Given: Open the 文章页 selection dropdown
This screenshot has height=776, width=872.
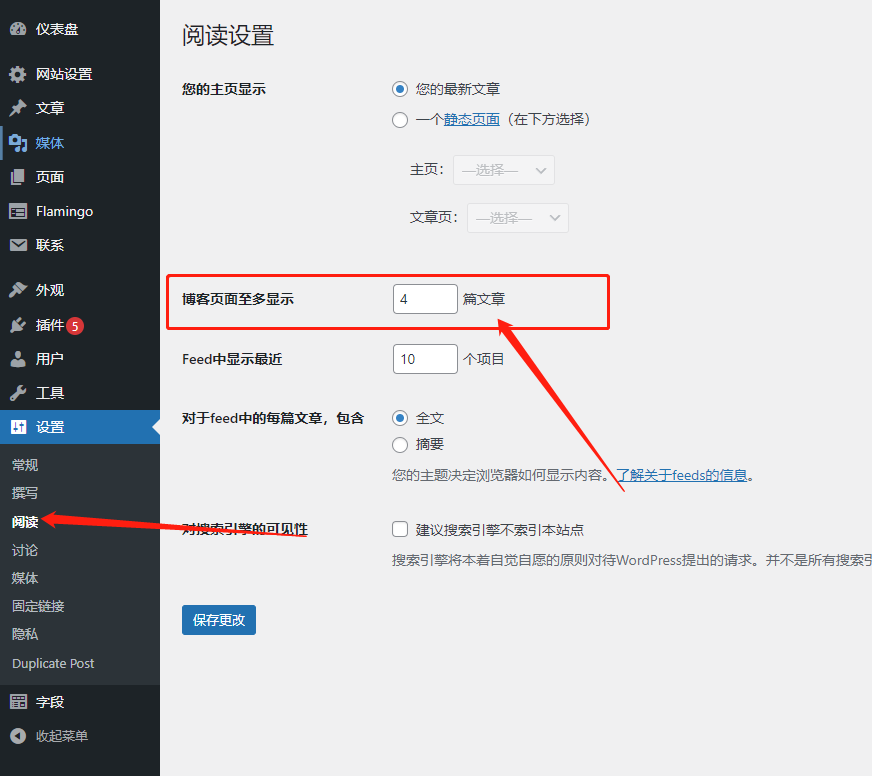Looking at the screenshot, I should pyautogui.click(x=517, y=218).
